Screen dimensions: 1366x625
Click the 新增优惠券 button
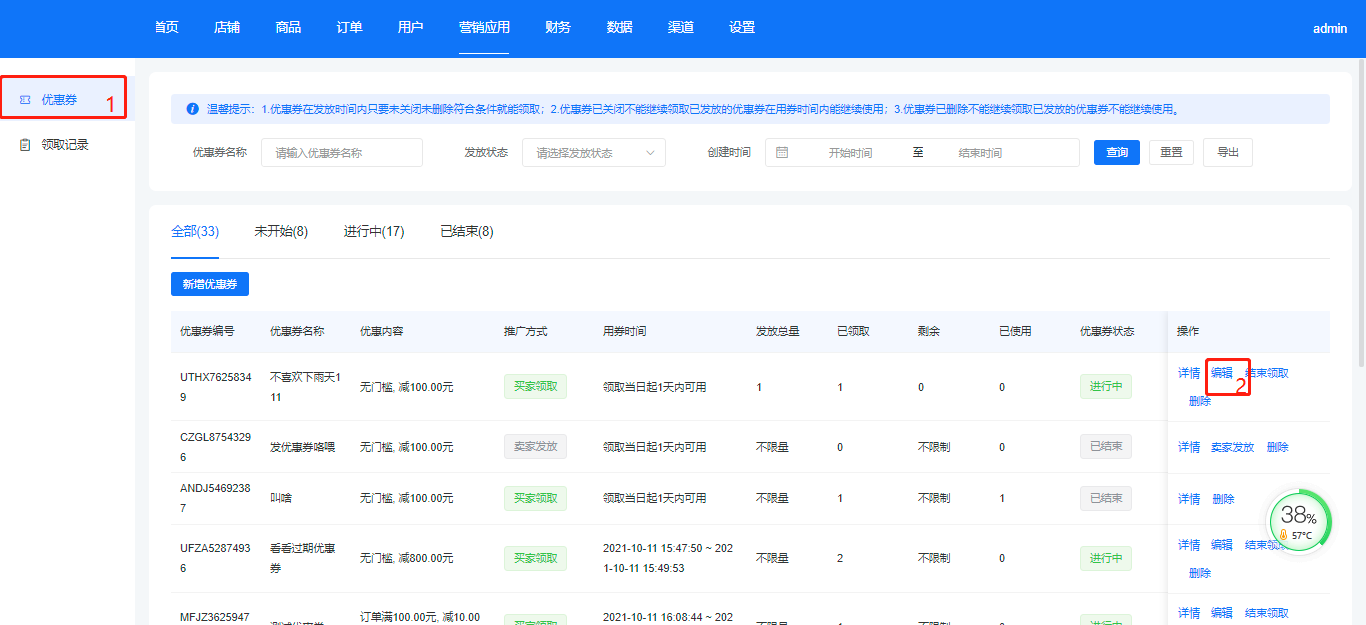[210, 284]
